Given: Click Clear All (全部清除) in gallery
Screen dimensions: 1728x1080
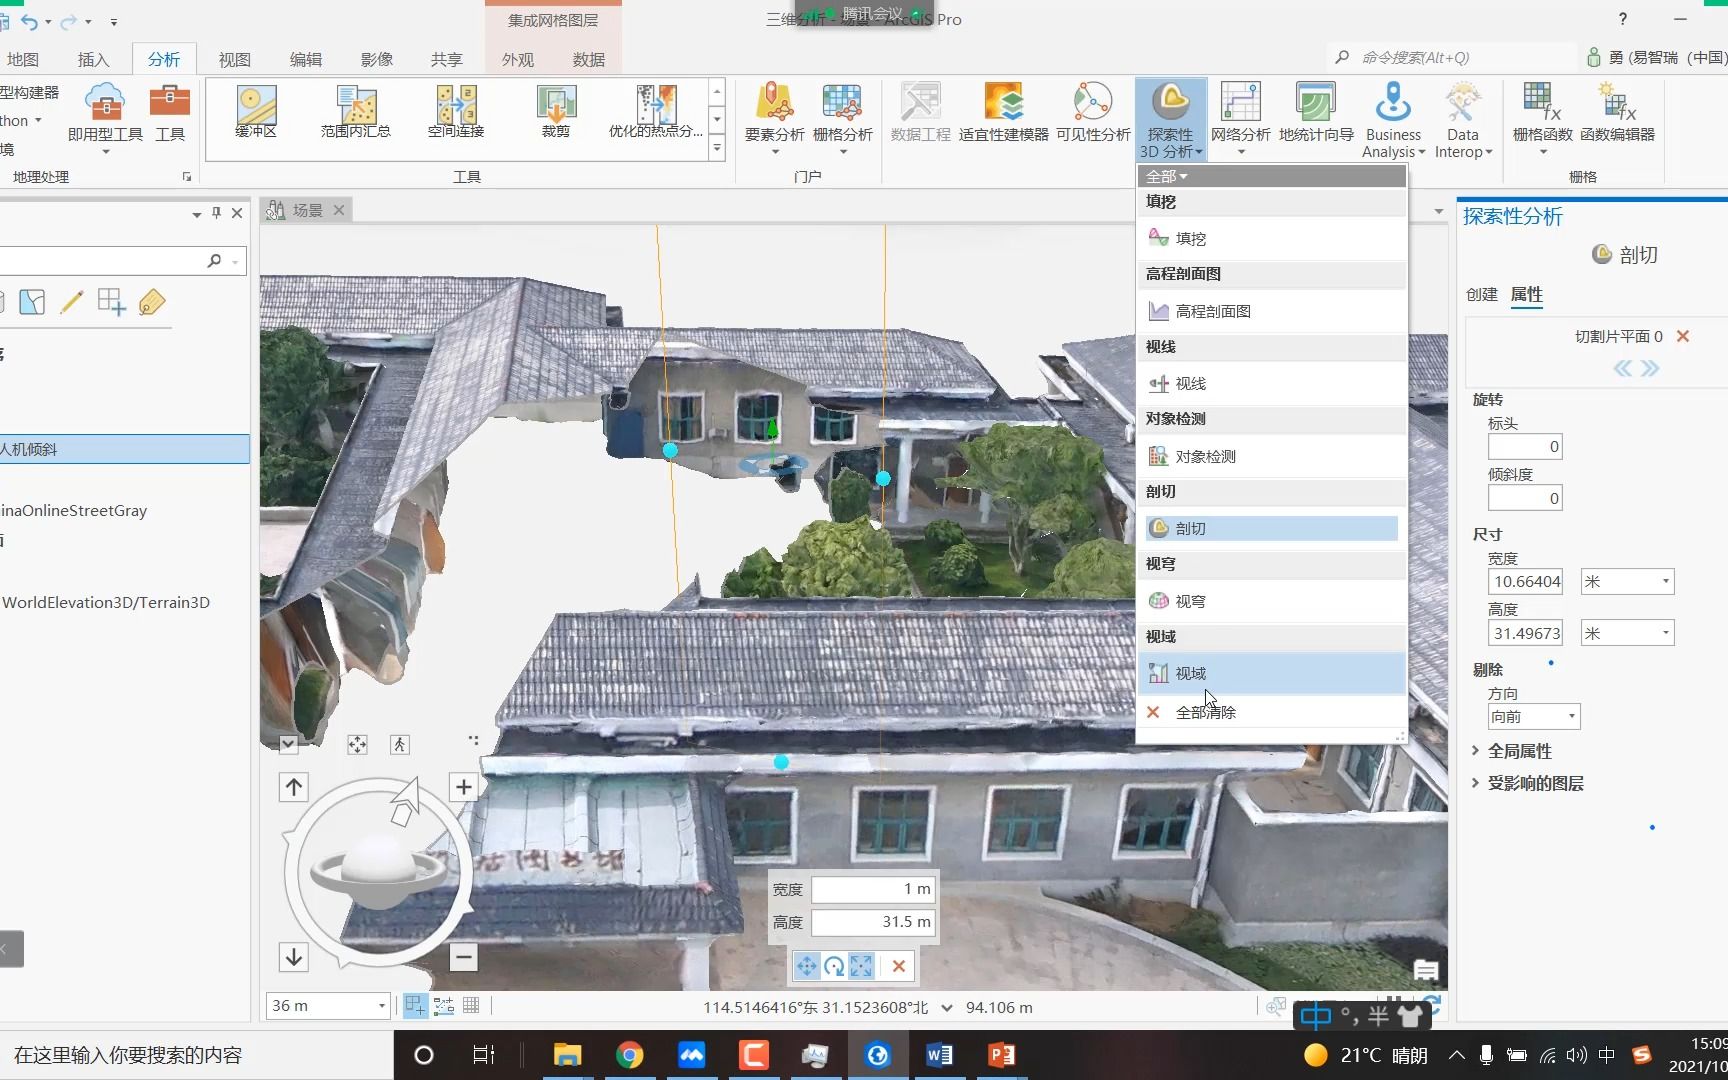Looking at the screenshot, I should pos(1272,712).
